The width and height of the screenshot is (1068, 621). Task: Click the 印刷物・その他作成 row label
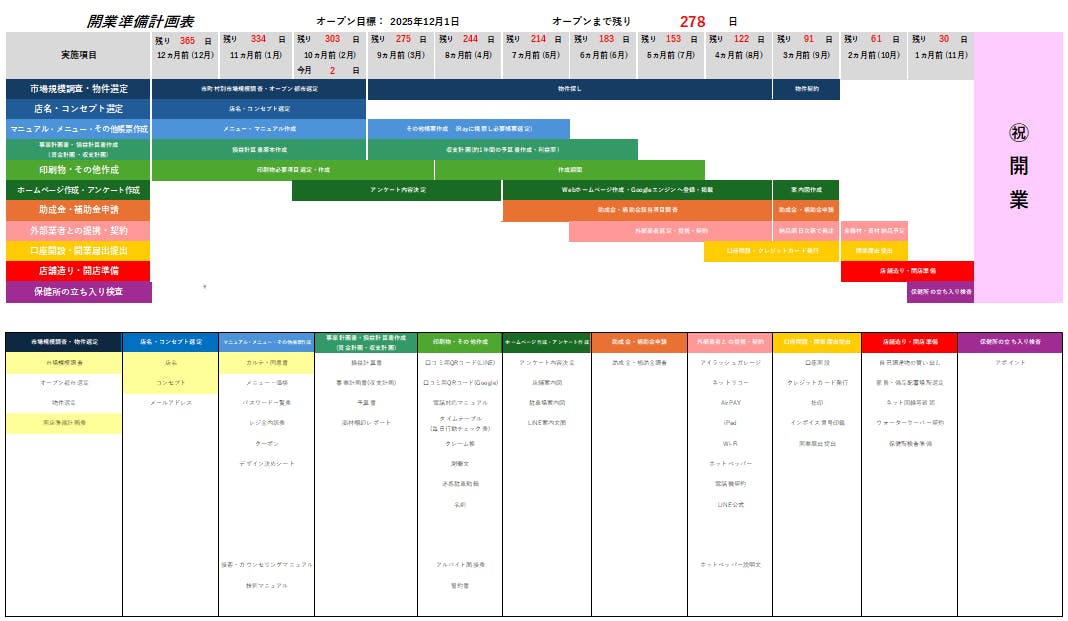pyautogui.click(x=79, y=170)
